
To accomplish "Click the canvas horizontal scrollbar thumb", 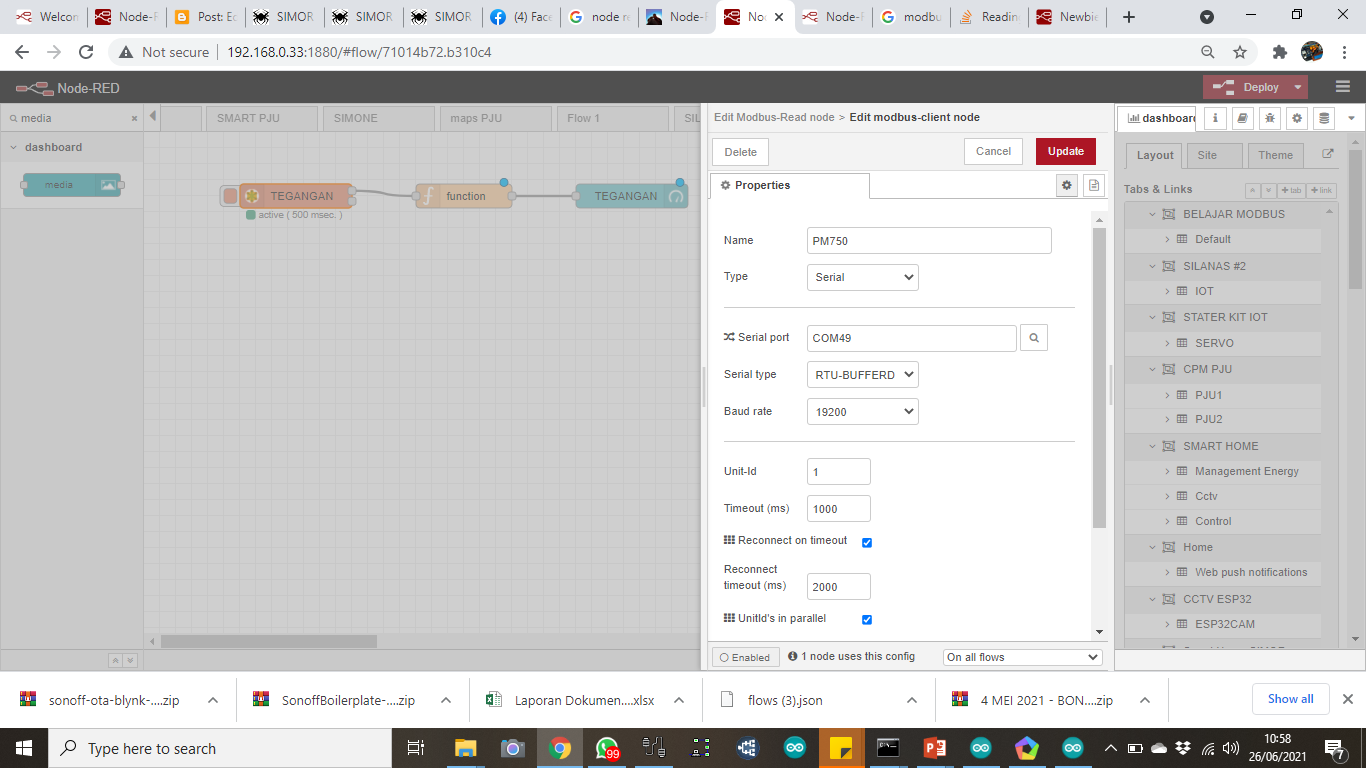I will (x=268, y=641).
